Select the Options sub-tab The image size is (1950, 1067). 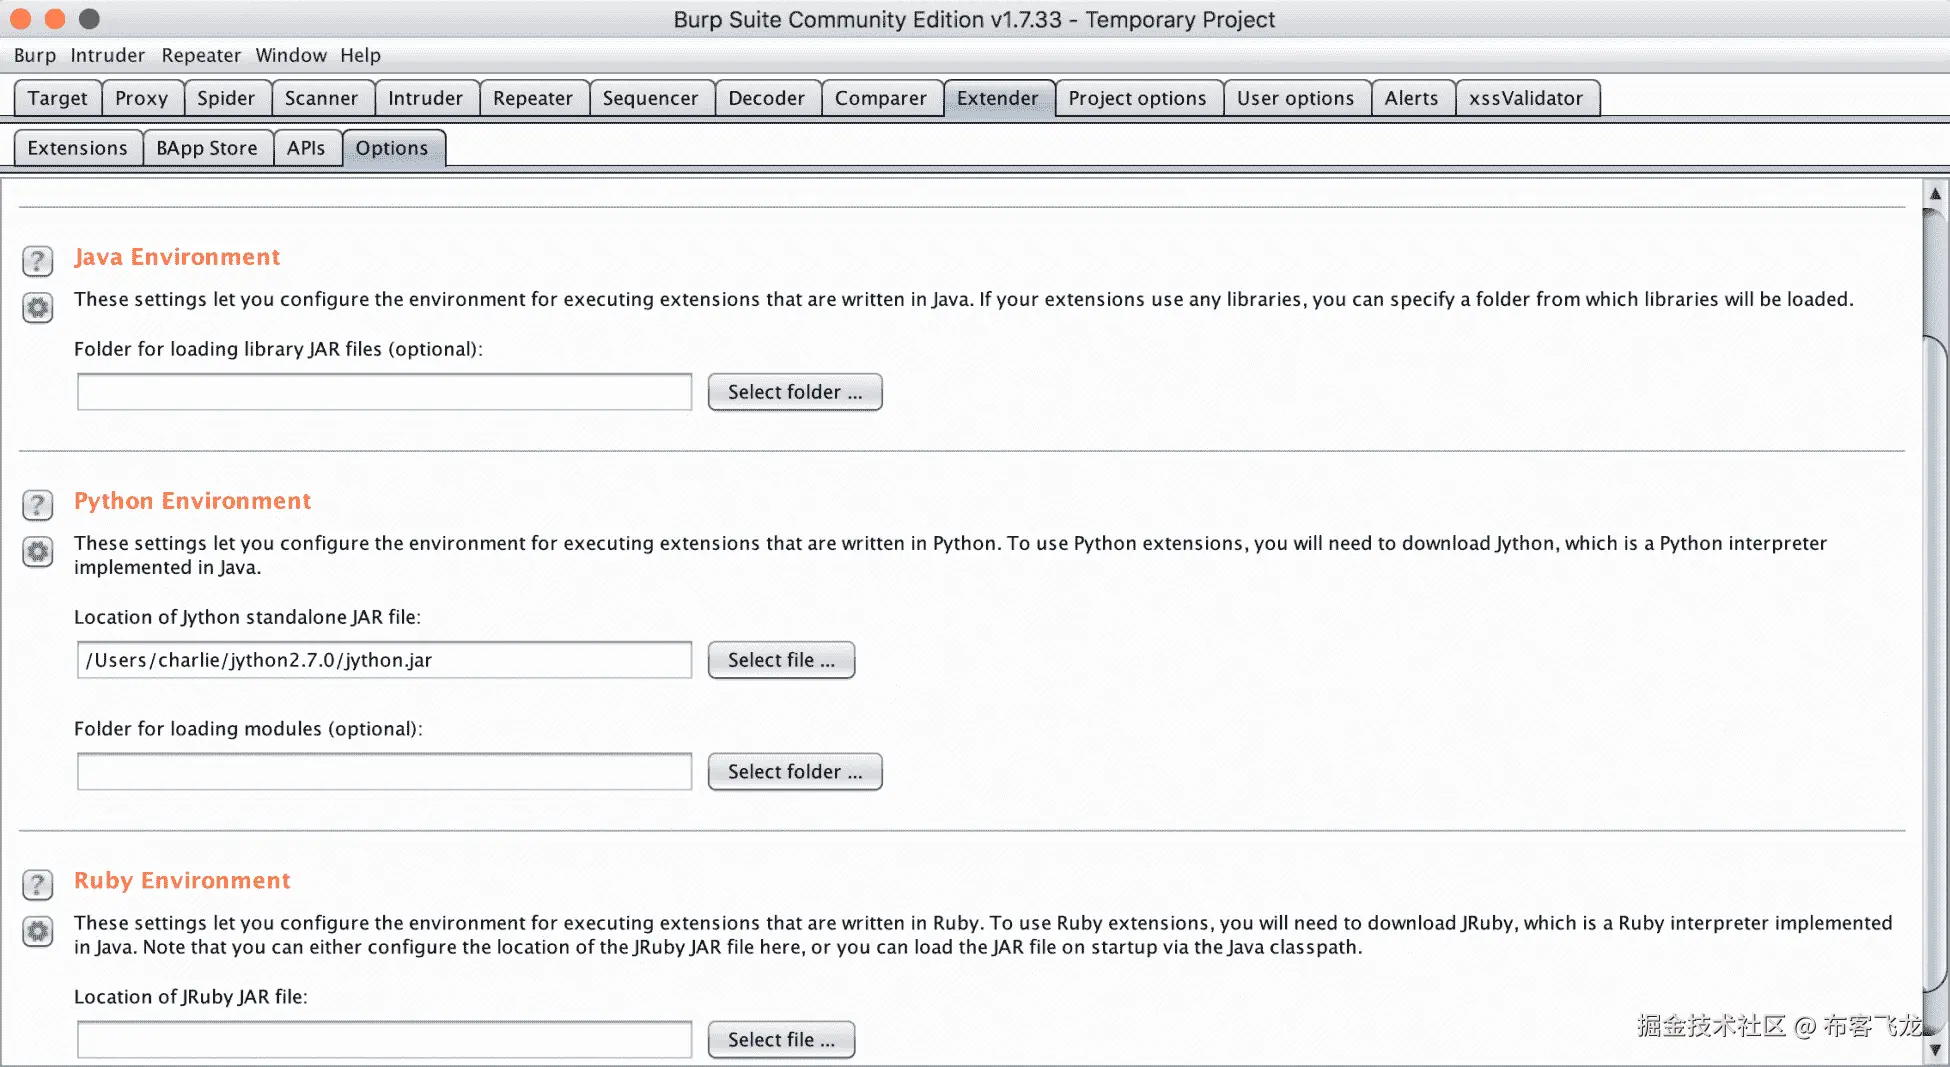pos(392,148)
